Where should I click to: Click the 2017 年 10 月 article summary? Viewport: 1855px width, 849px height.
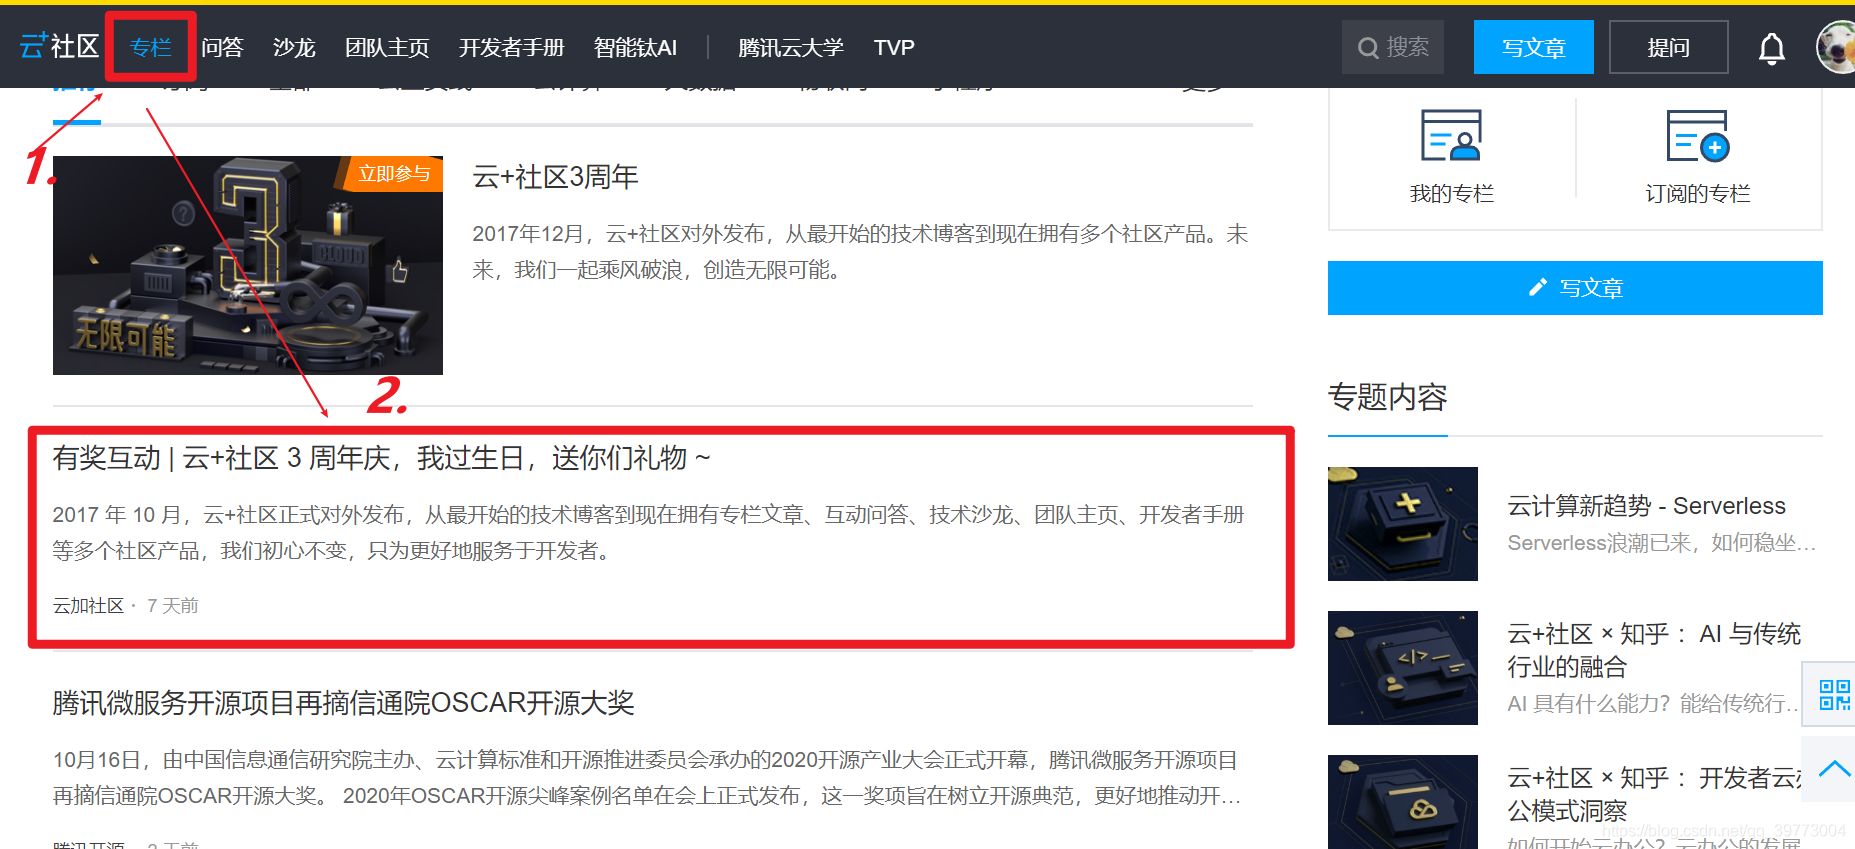(x=649, y=533)
